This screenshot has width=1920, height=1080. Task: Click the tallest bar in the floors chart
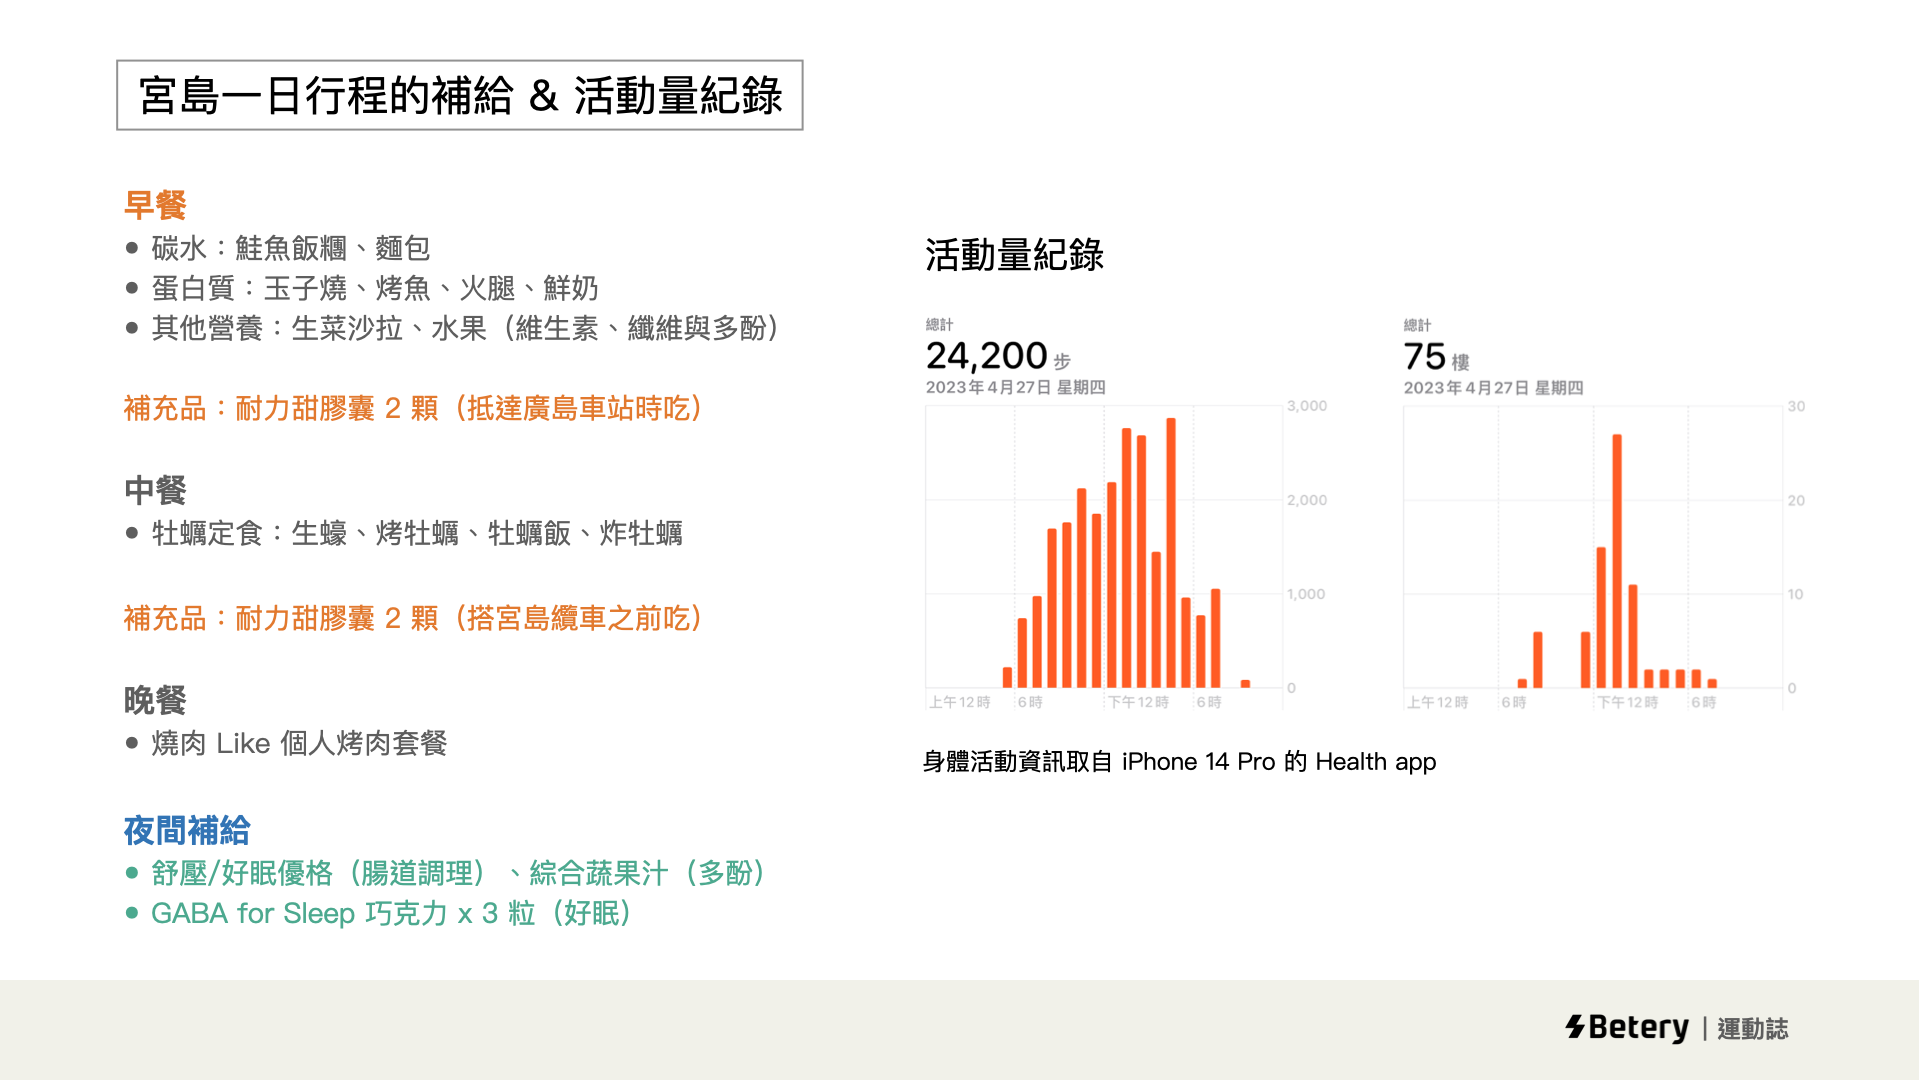1617,560
